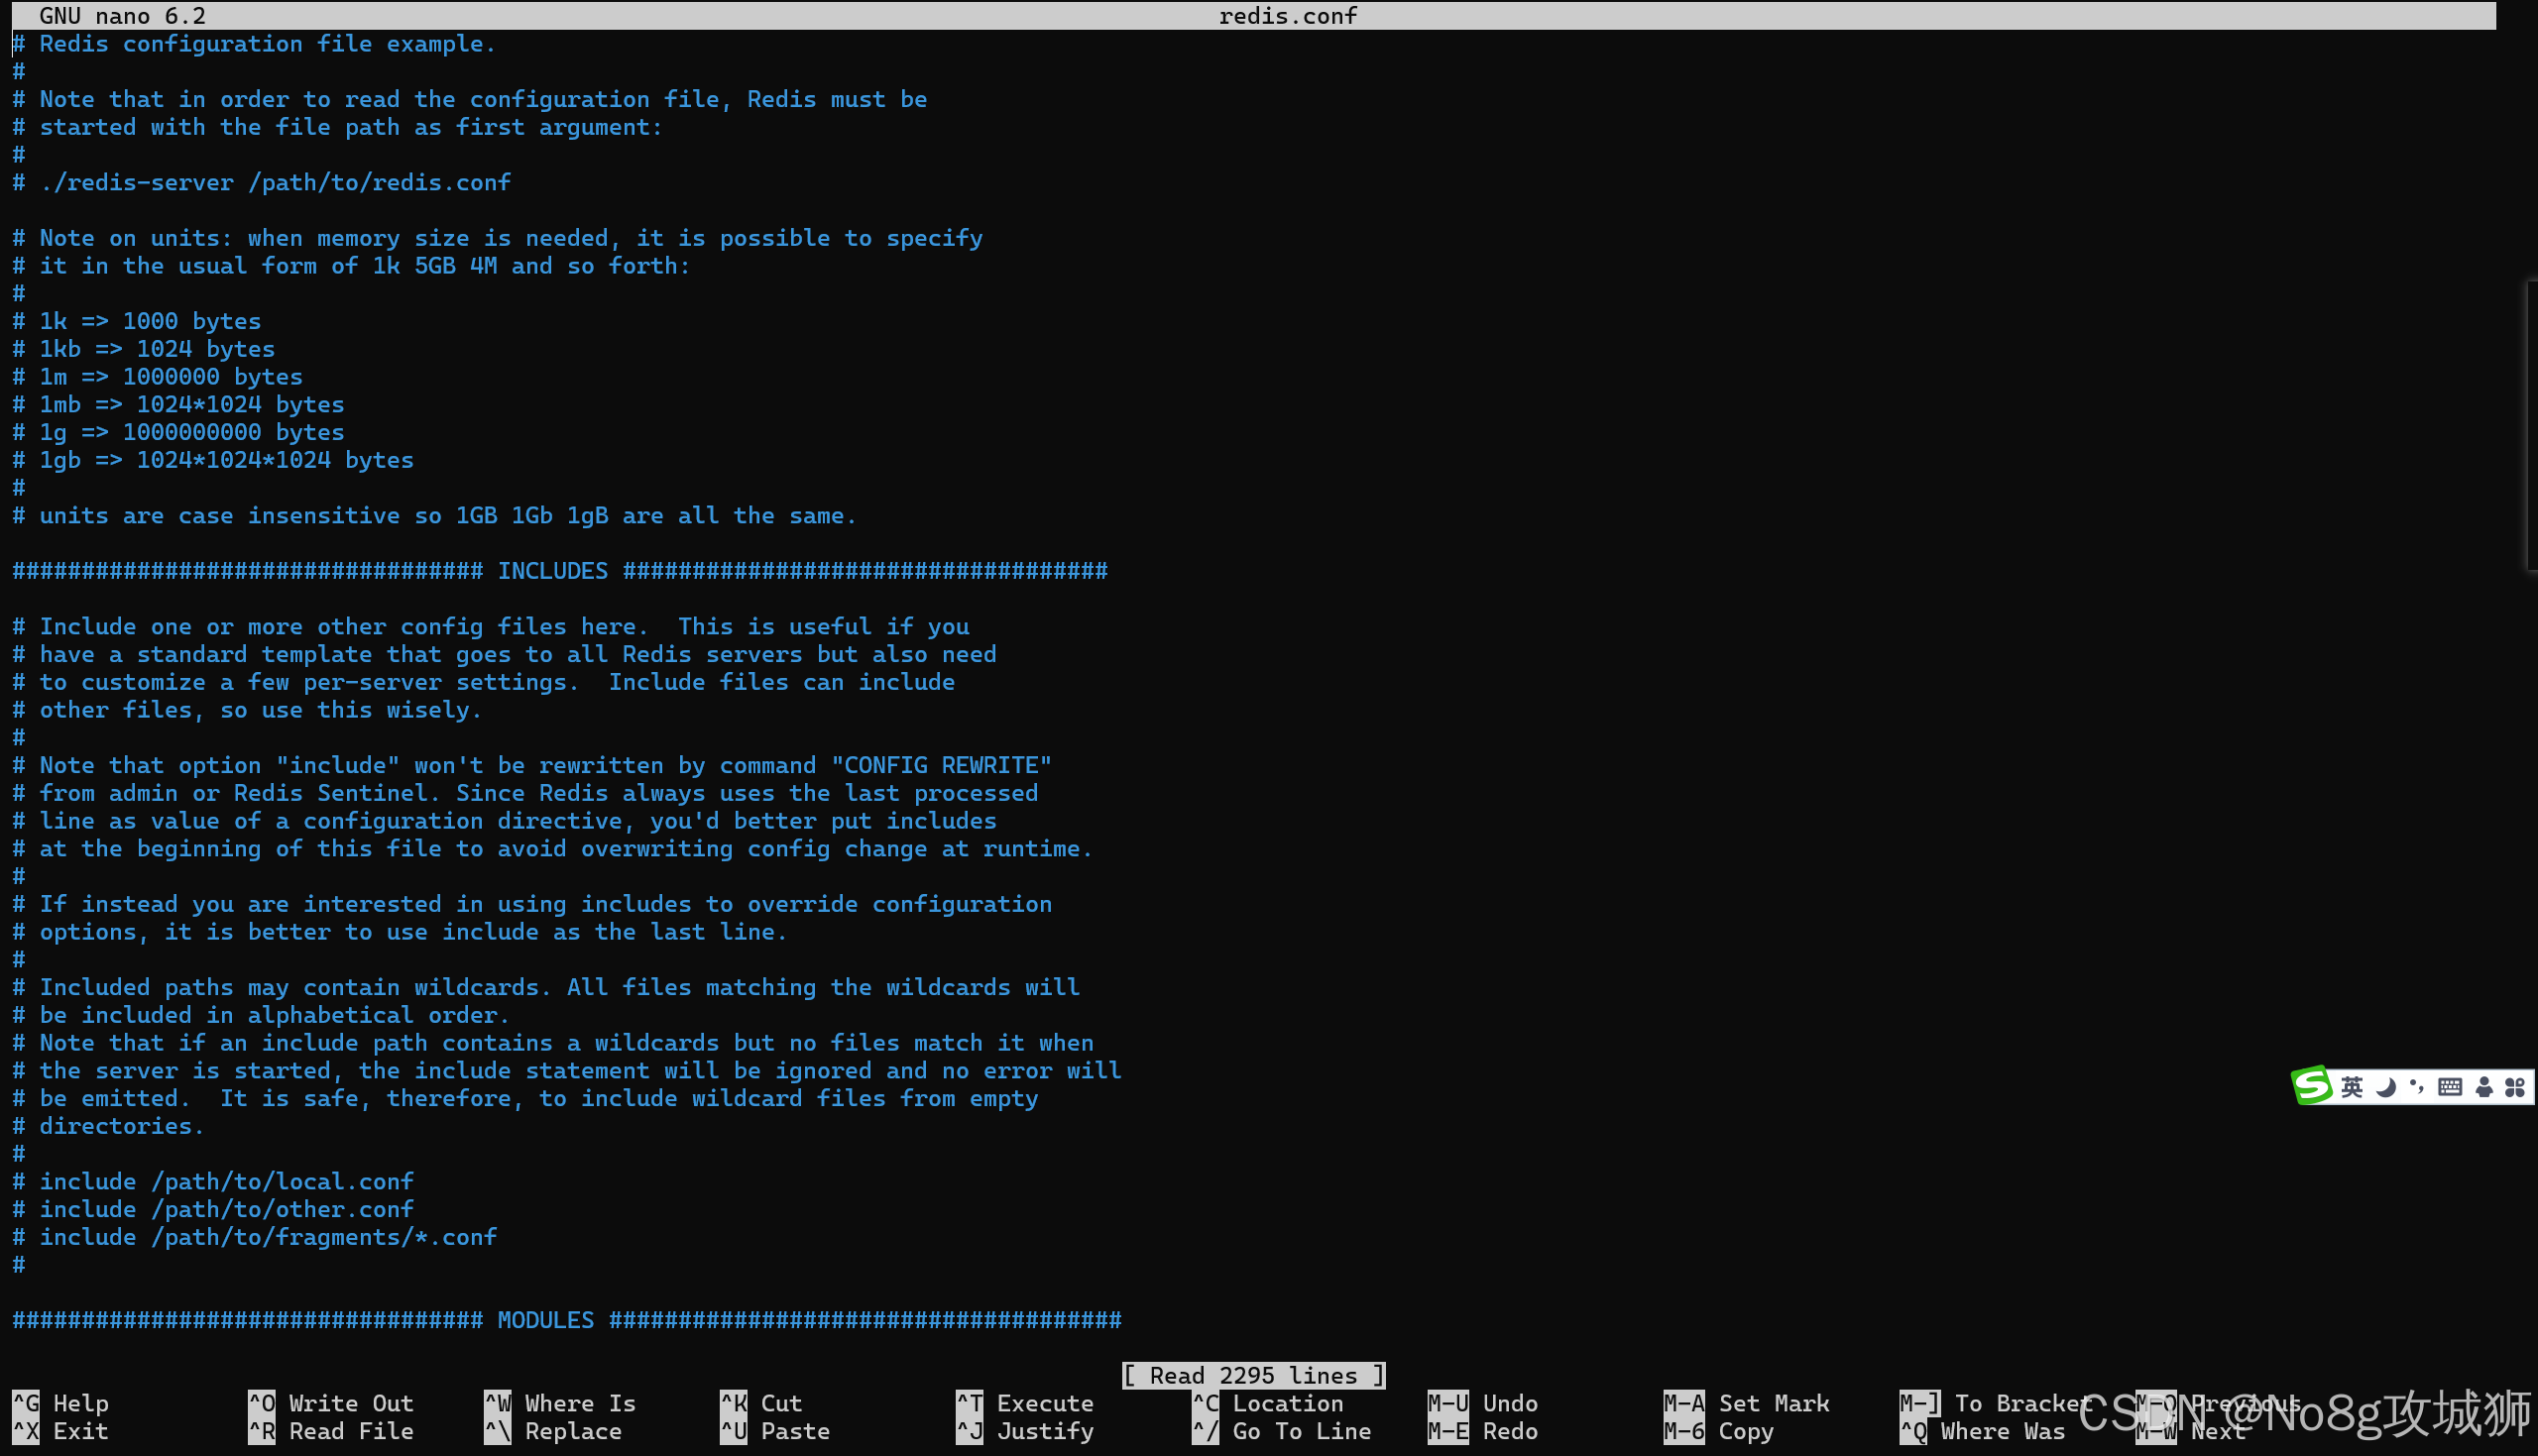Click the M-U Undo shortcut
The image size is (2538, 1456).
point(1483,1403)
